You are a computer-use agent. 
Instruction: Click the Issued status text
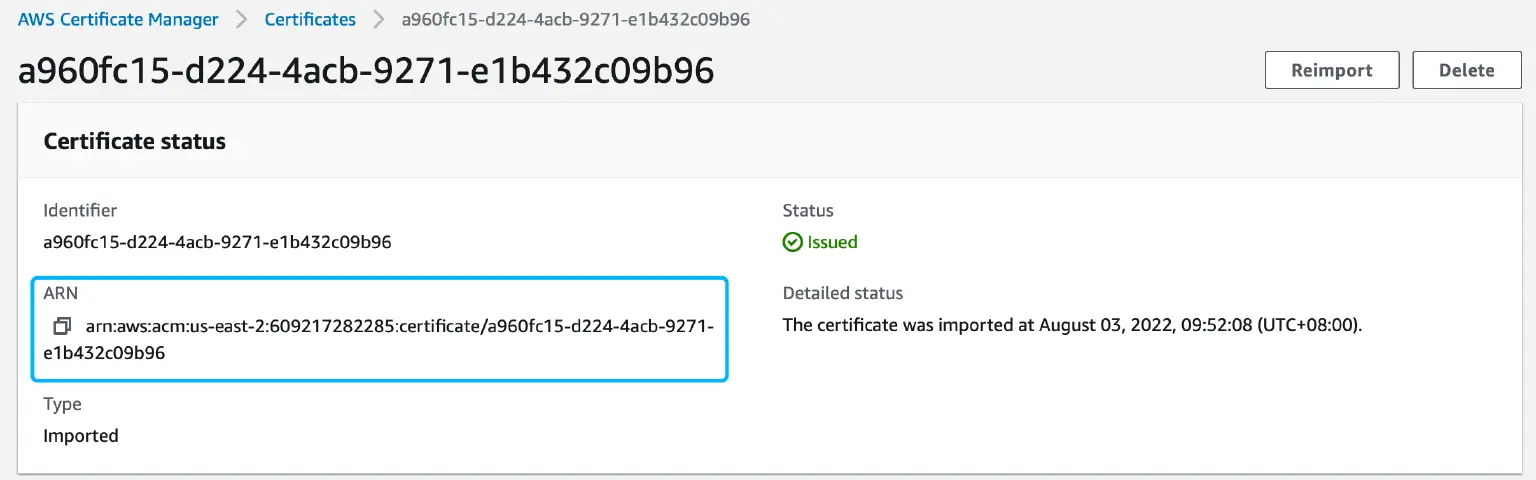pos(832,242)
